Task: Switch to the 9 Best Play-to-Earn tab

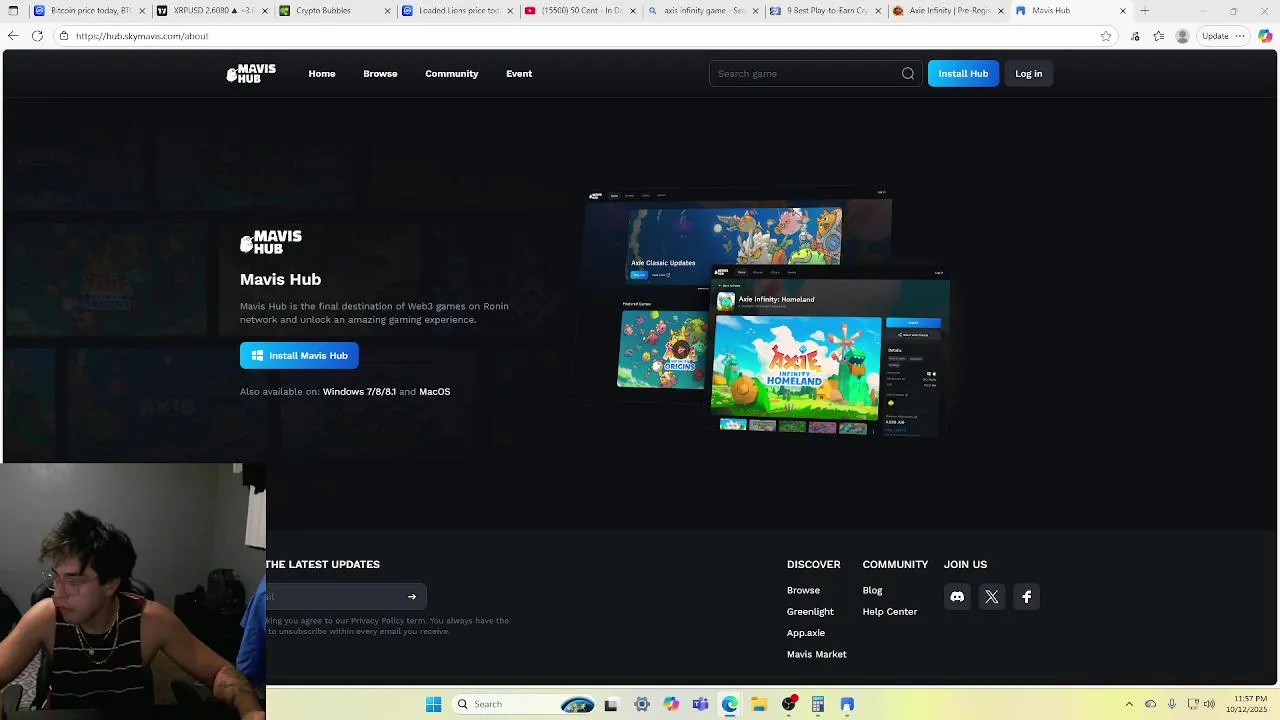Action: click(x=826, y=11)
